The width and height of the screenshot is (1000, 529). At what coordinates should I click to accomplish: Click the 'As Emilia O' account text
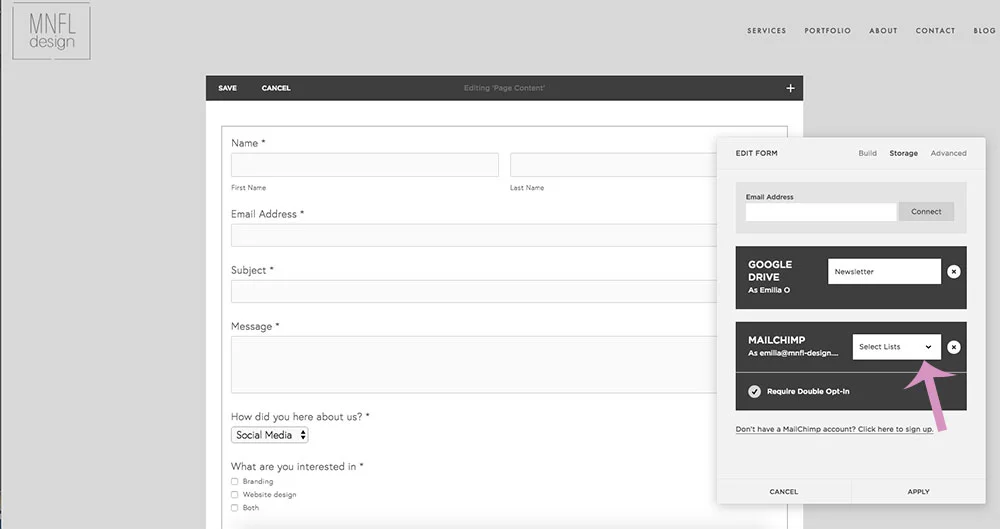coord(769,290)
